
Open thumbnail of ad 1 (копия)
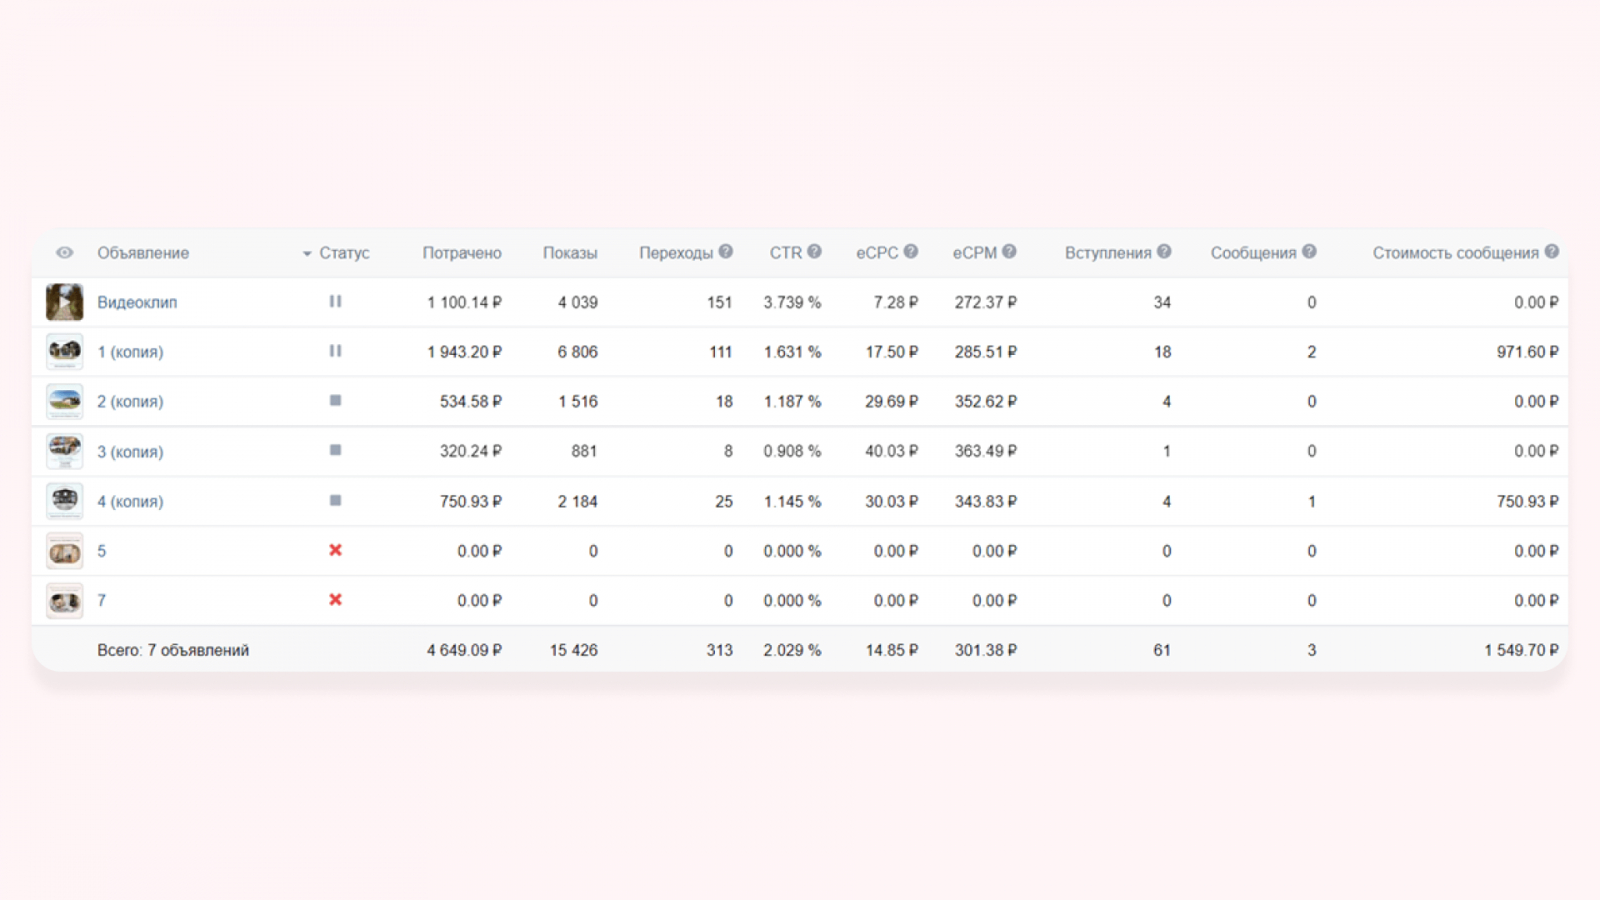(x=64, y=352)
